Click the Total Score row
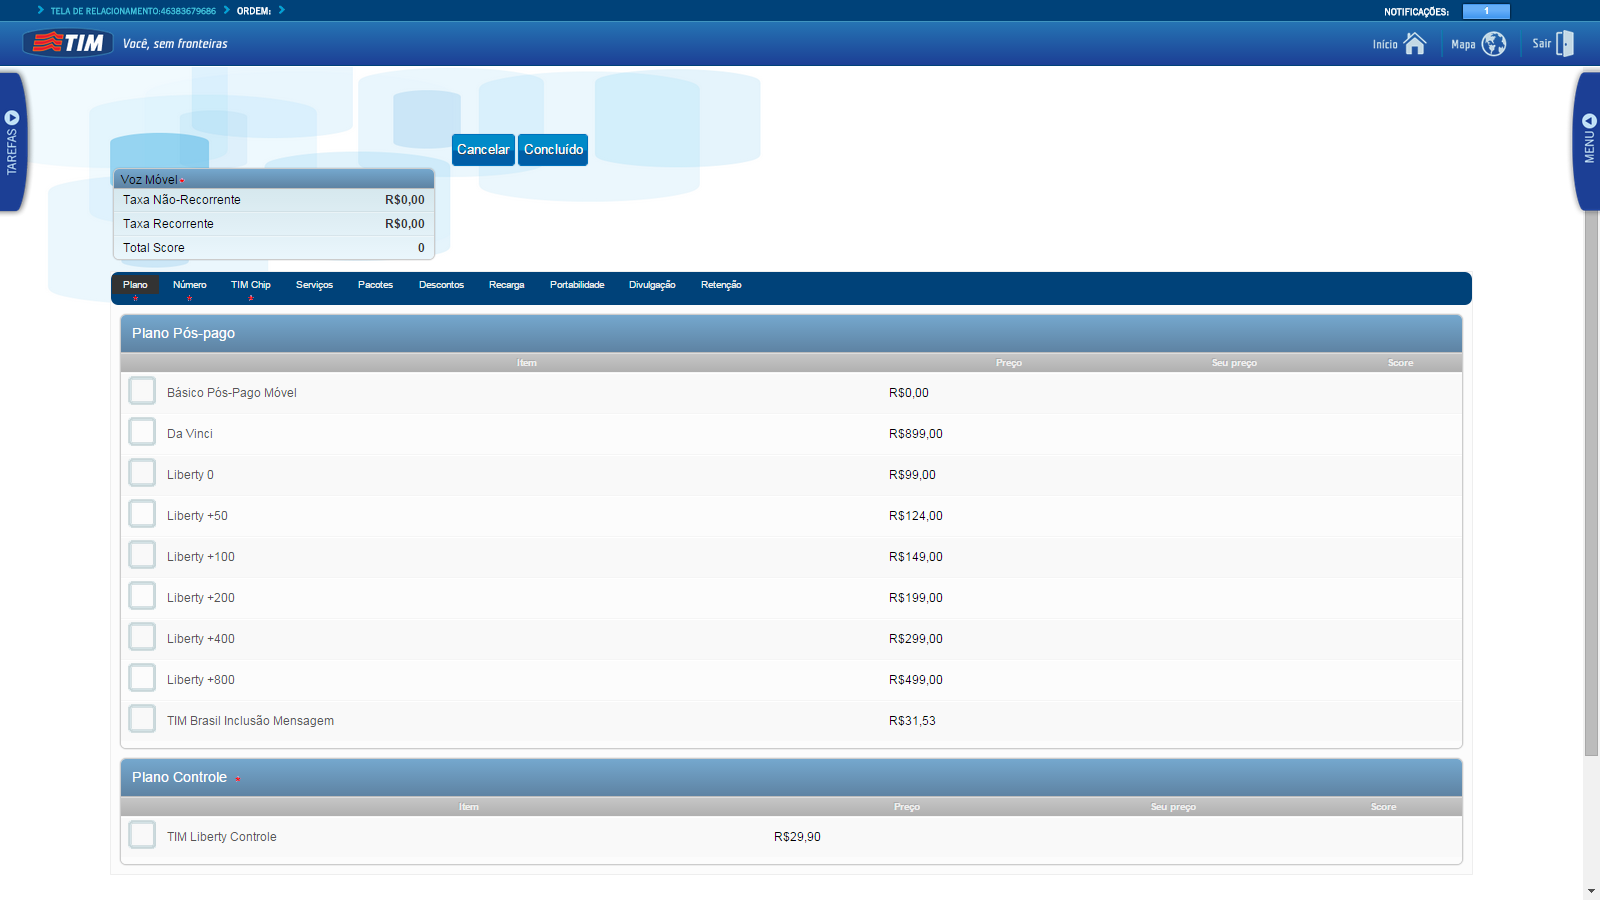The image size is (1600, 900). [274, 248]
